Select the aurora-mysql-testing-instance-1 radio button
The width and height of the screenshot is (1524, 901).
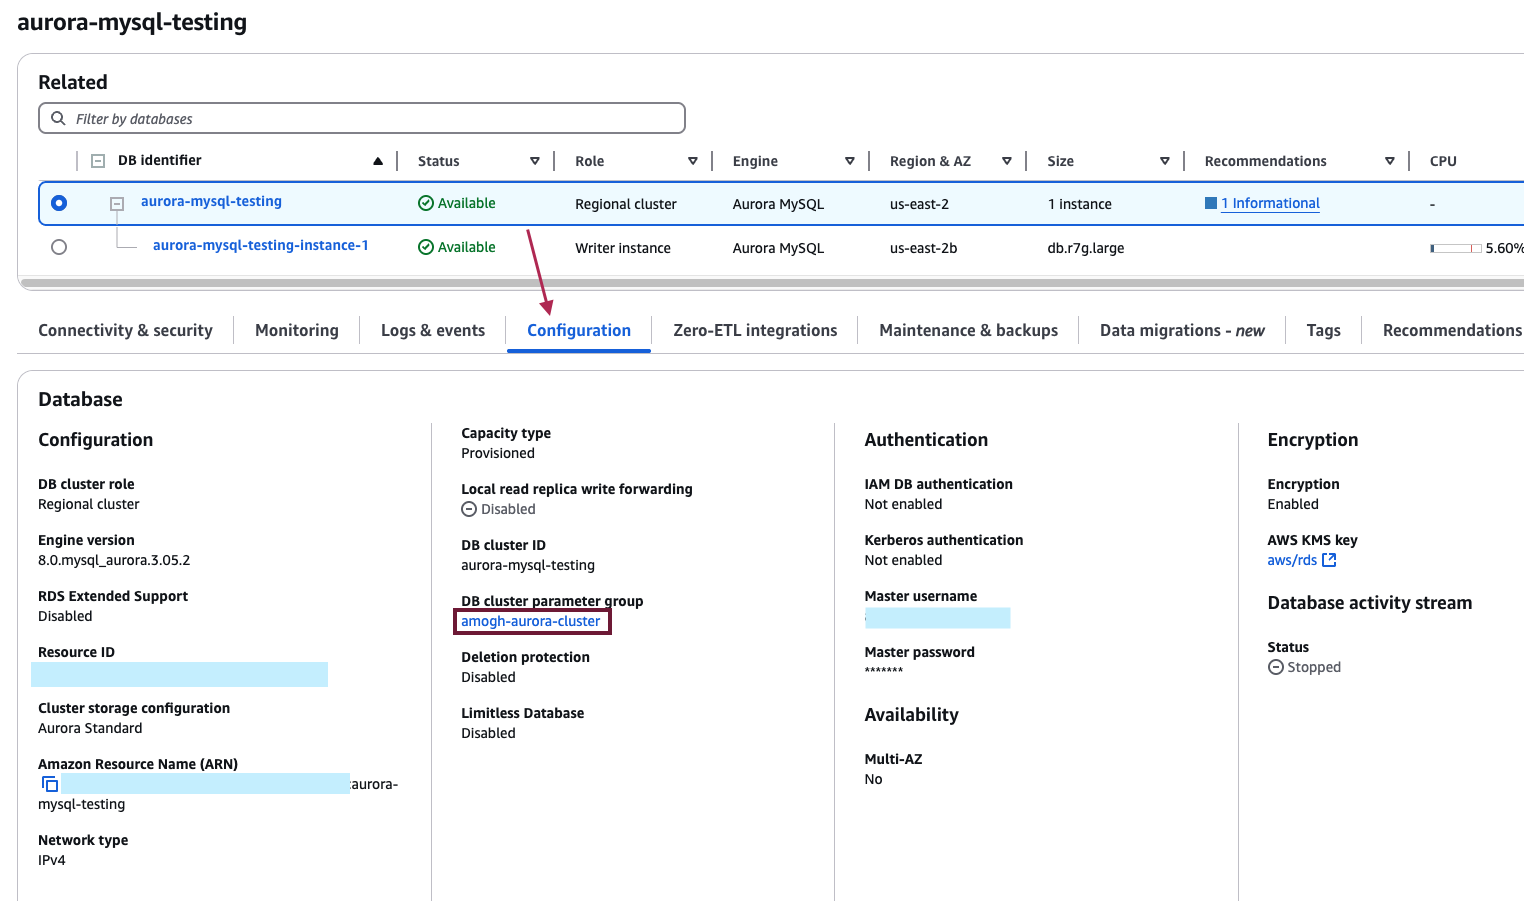(59, 247)
